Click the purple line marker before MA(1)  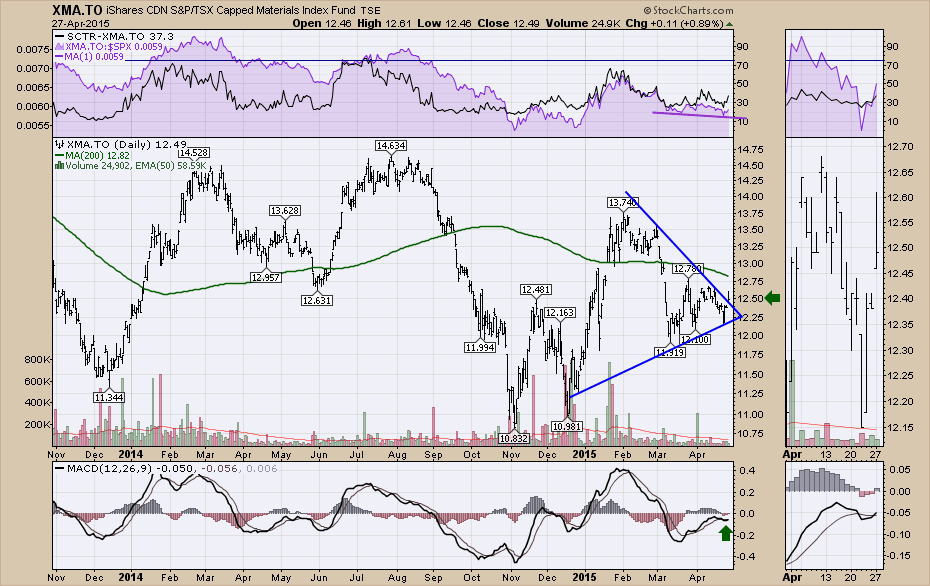(x=60, y=57)
